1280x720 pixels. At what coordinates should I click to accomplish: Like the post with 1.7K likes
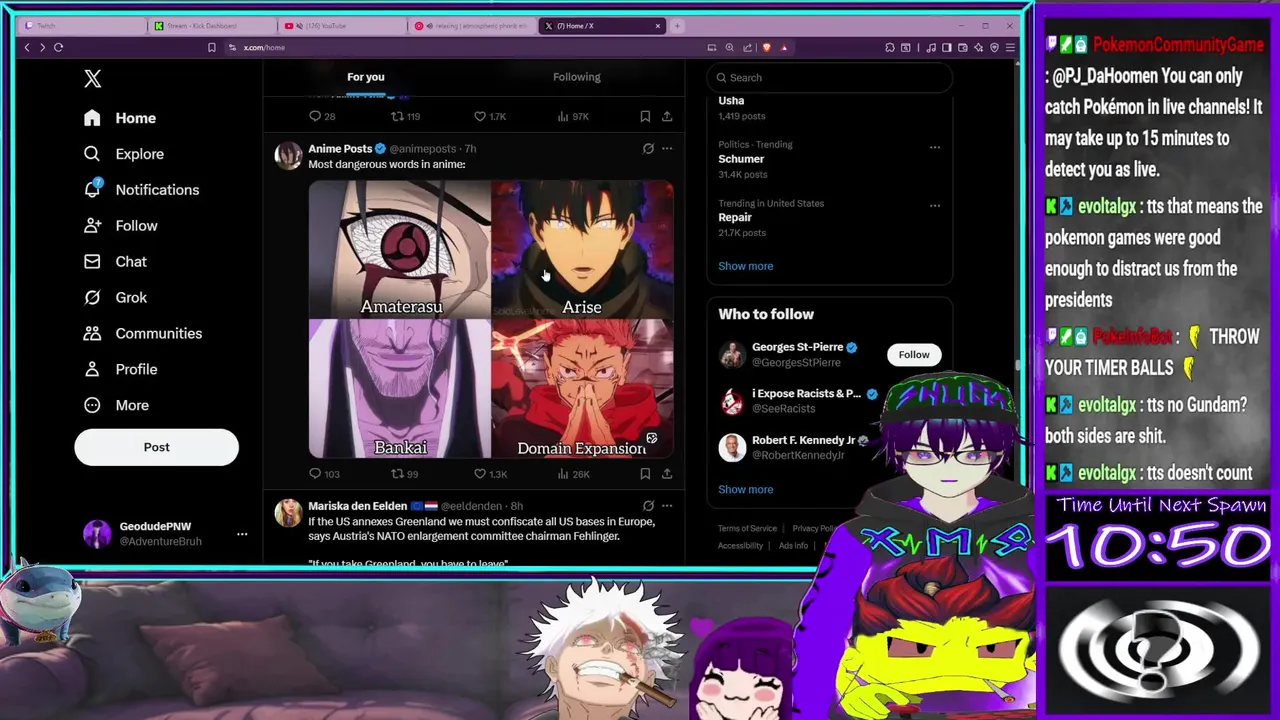point(490,117)
